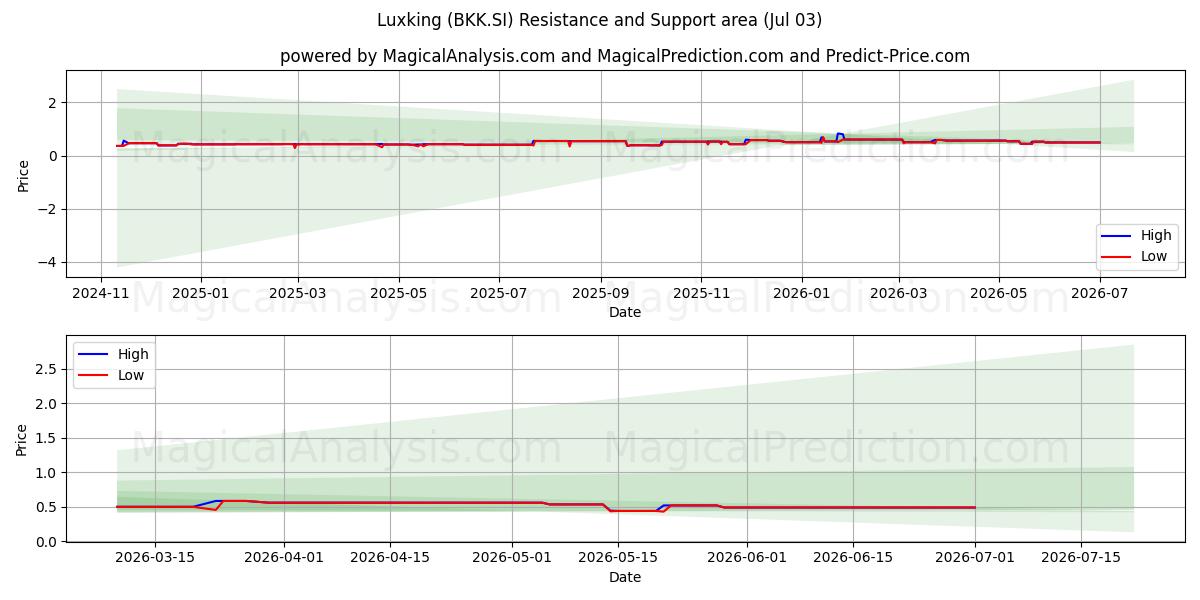Click 'High' in the lower chart legend
Image resolution: width=1200 pixels, height=600 pixels.
(133, 354)
